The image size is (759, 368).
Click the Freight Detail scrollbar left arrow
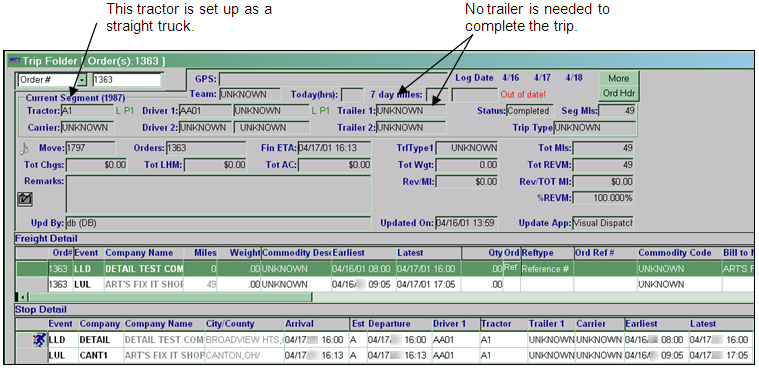click(23, 297)
